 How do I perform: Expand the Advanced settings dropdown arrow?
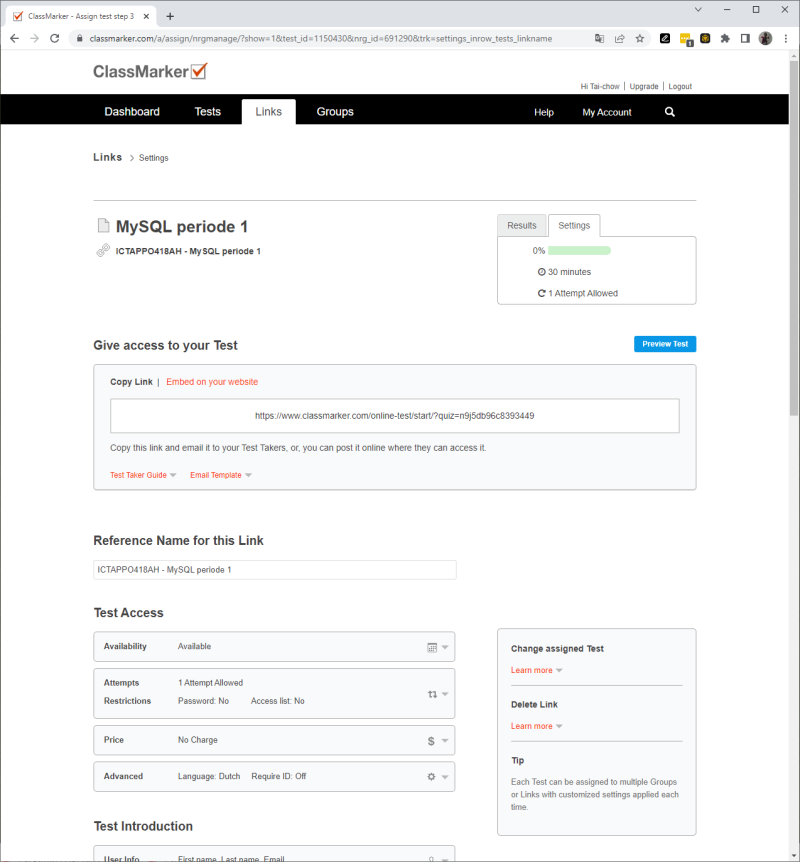click(445, 777)
